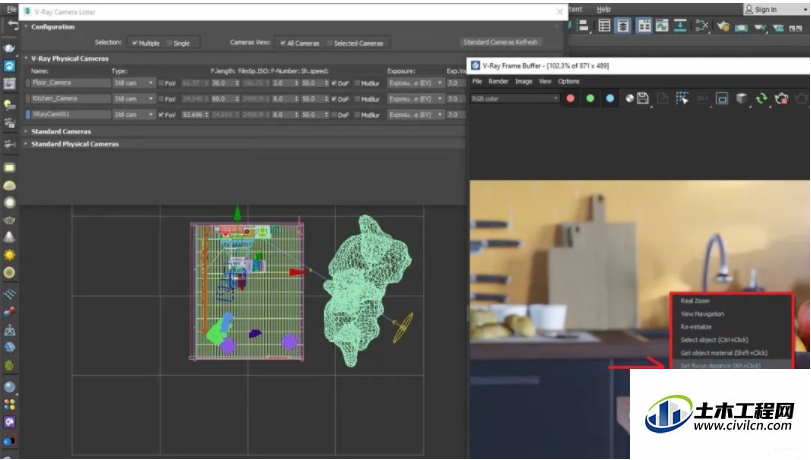The height and width of the screenshot is (460, 811).
Task: Select the Multiple selection option
Action: pos(146,43)
